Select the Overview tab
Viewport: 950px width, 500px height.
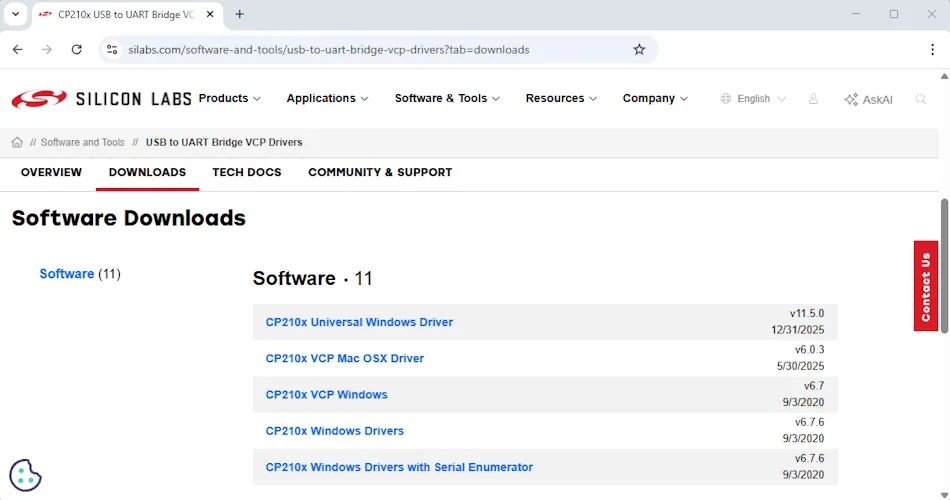(x=51, y=172)
